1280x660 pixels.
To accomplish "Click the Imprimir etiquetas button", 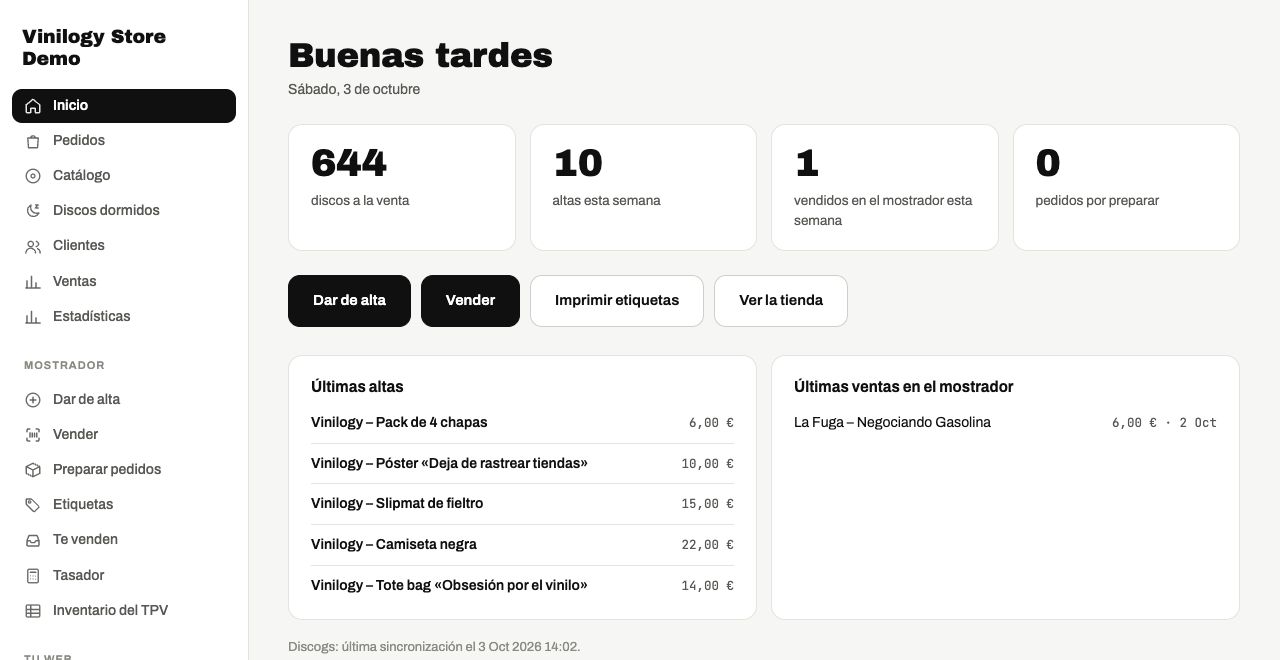I will coord(617,301).
